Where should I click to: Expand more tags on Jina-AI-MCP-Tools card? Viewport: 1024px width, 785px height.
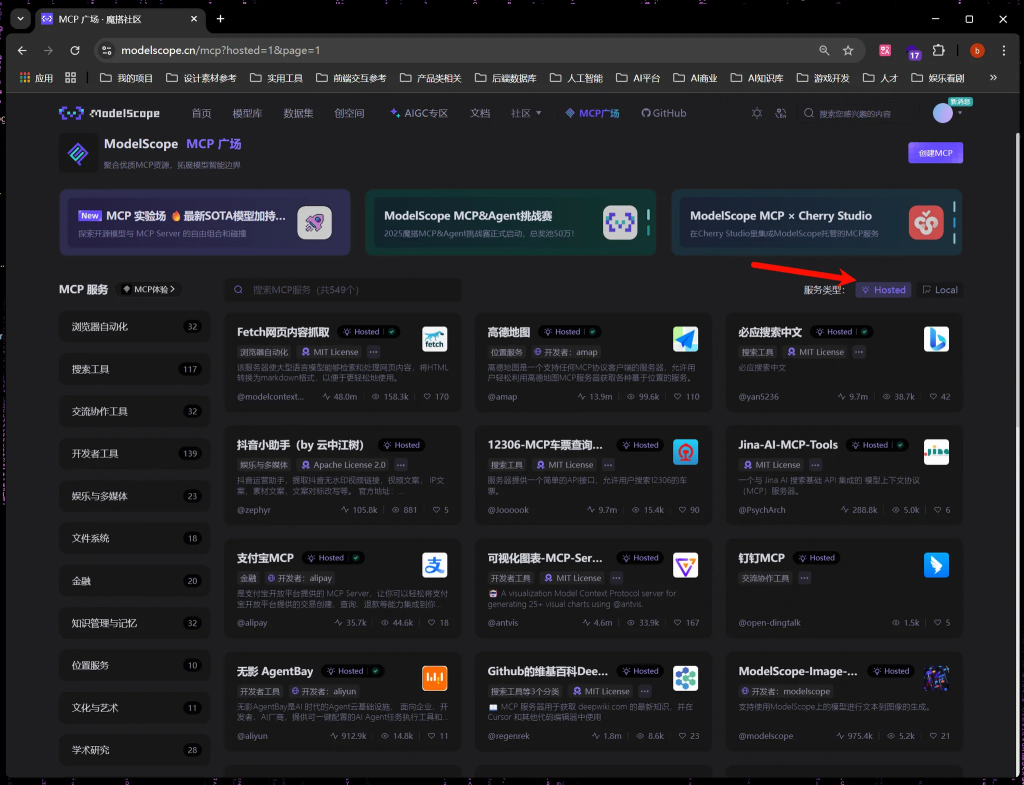[815, 465]
